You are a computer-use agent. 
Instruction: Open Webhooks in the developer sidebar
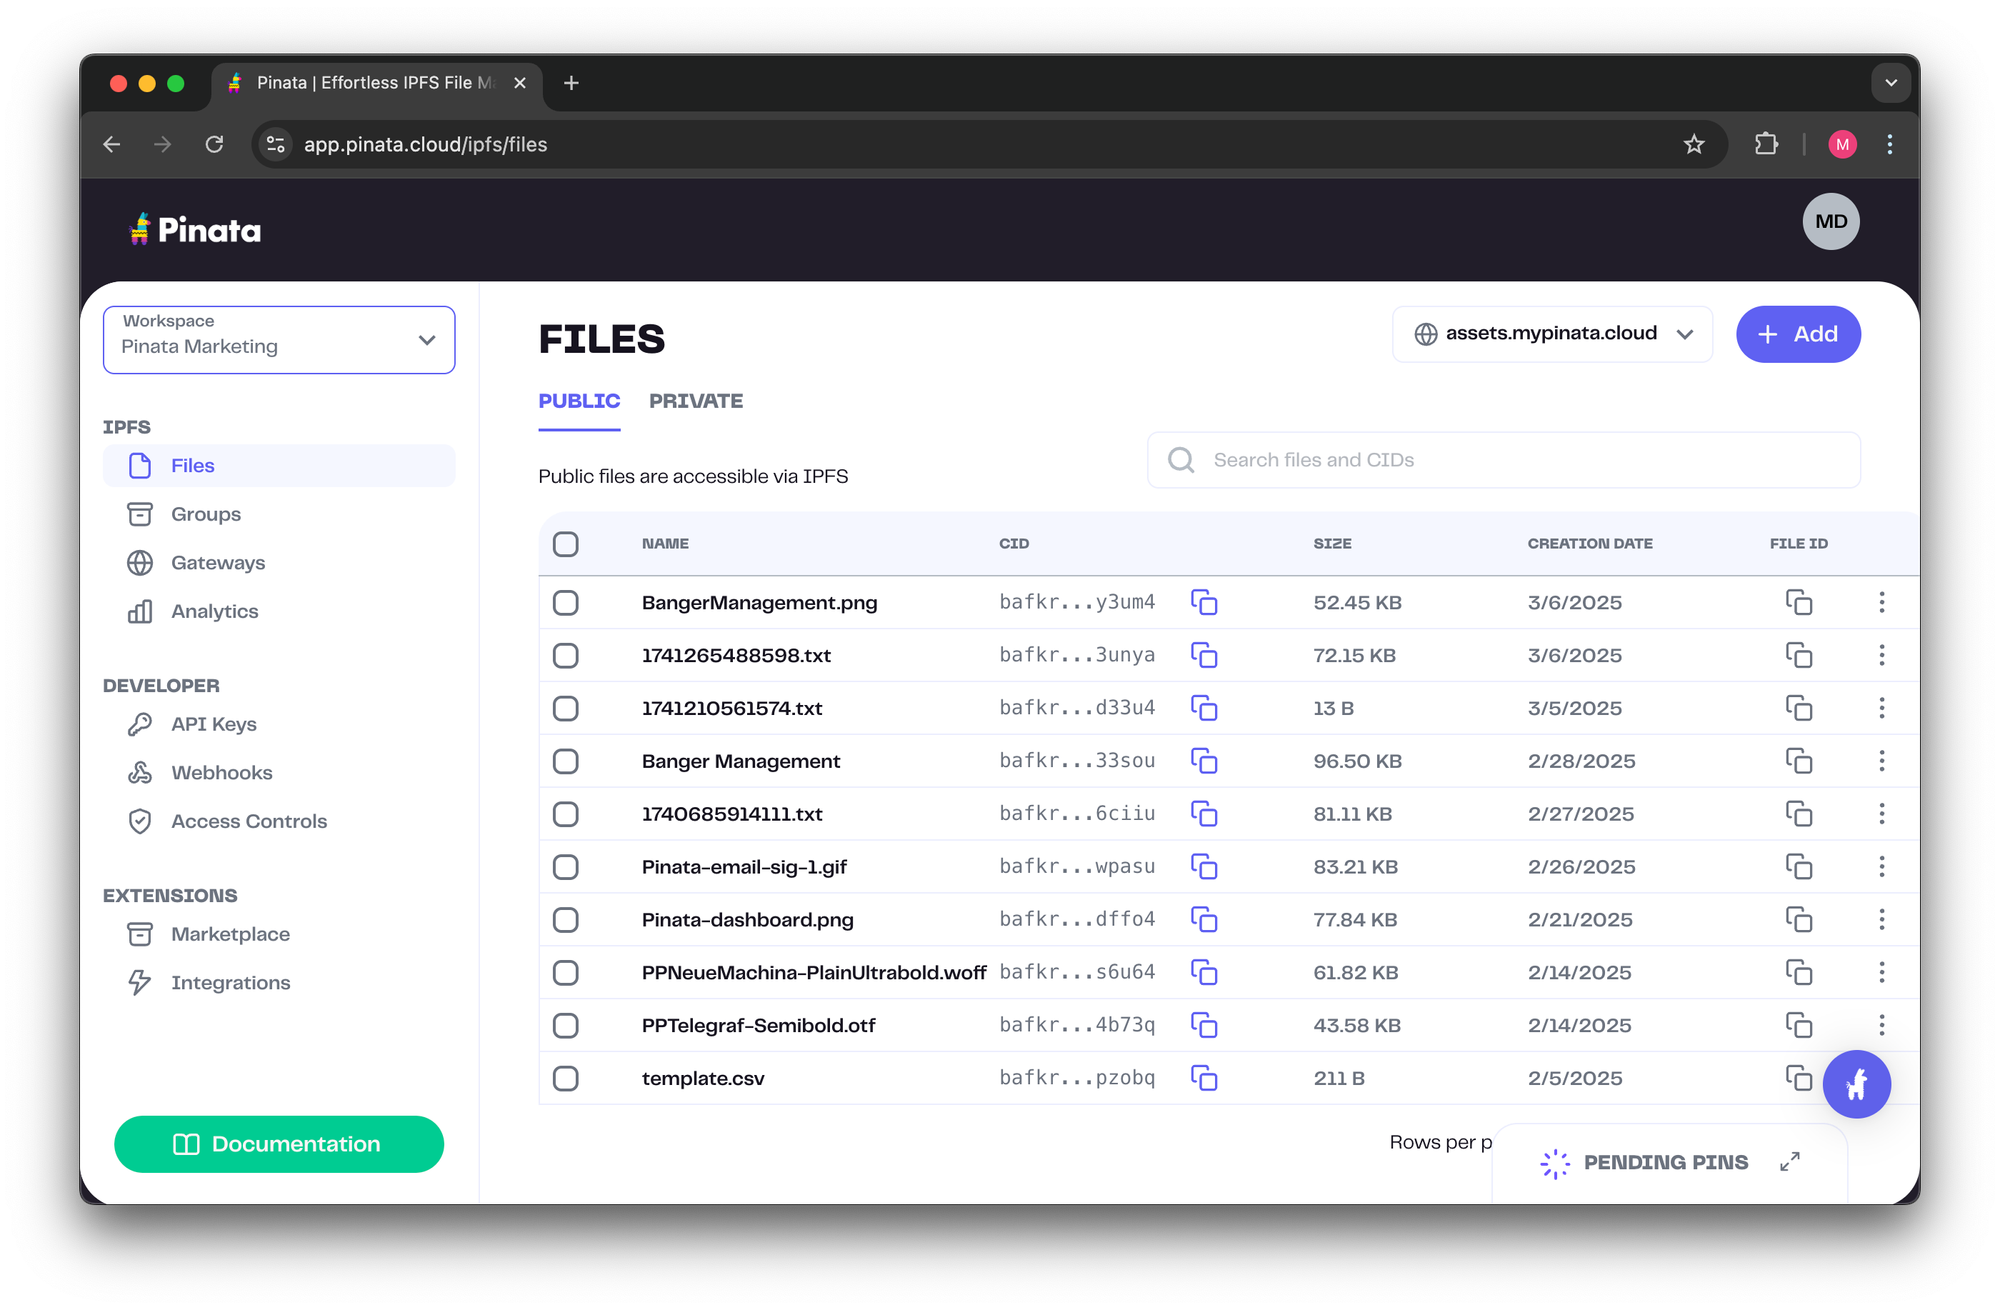[x=221, y=772]
